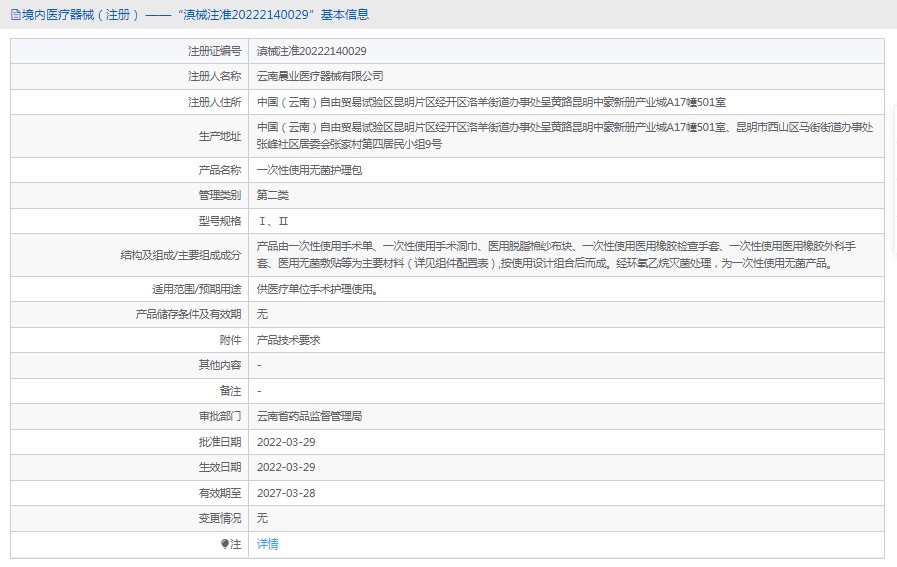Image resolution: width=897 pixels, height=567 pixels.
Task: Select the product composition description text
Action: (x=556, y=255)
